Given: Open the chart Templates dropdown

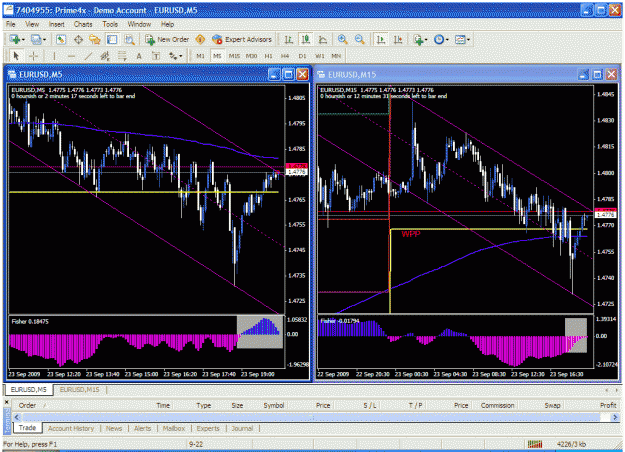Looking at the screenshot, I should (x=462, y=39).
